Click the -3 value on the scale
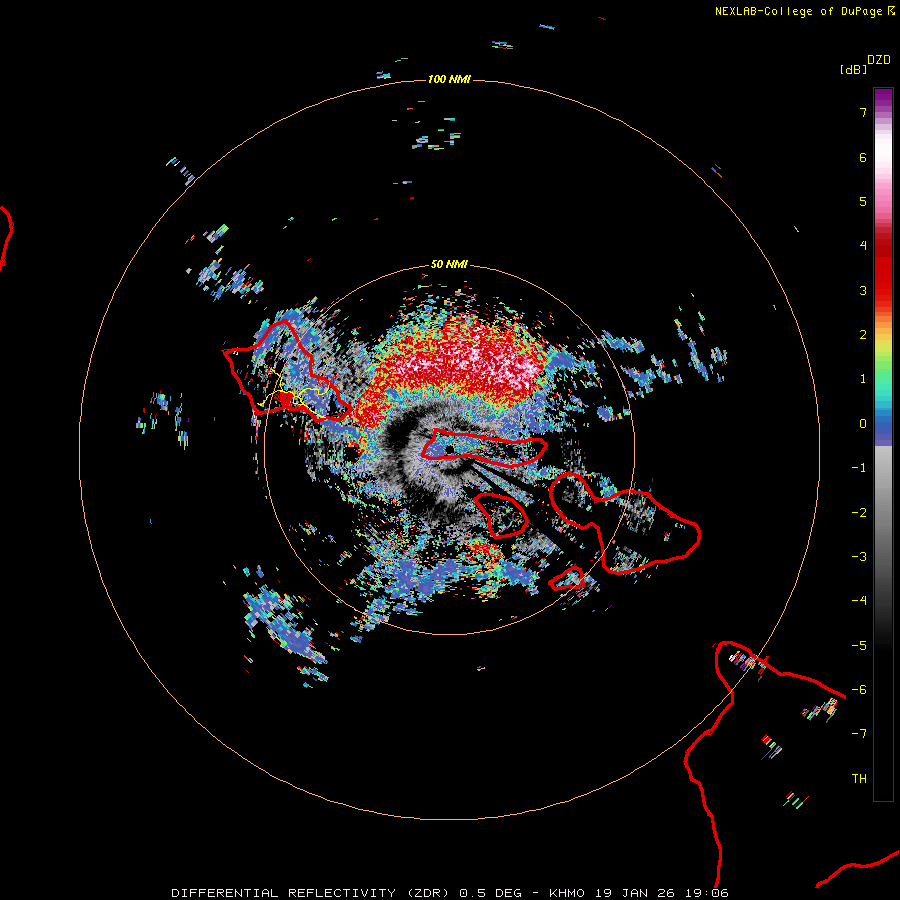Viewport: 900px width, 900px height. 859,557
